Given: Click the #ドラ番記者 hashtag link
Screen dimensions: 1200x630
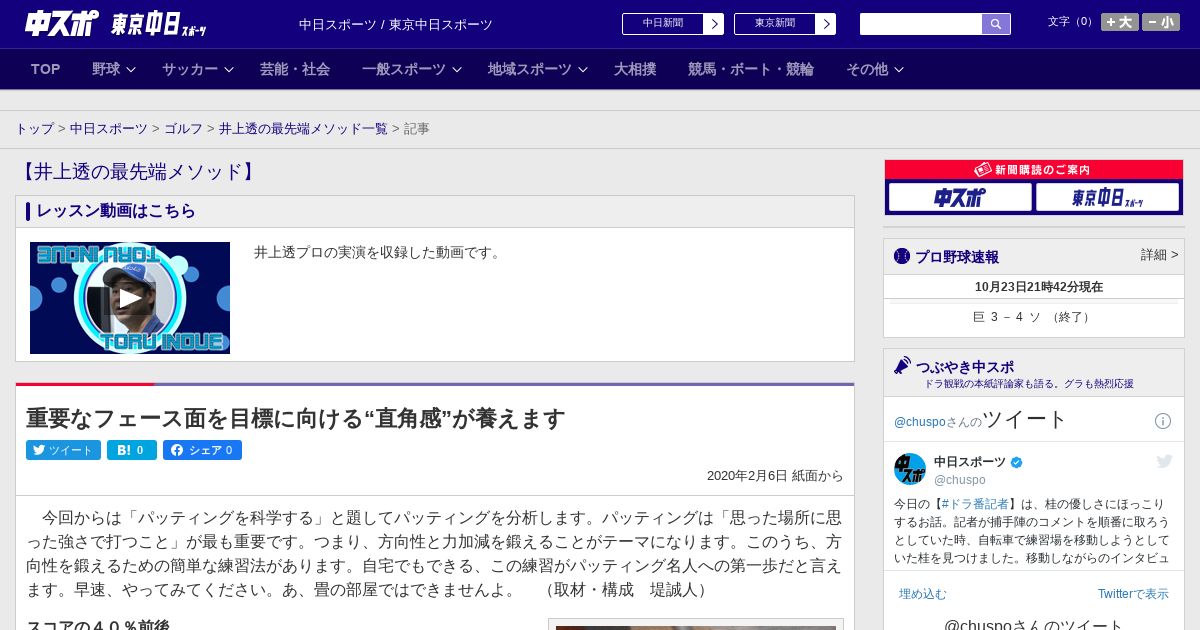Looking at the screenshot, I should 974,504.
